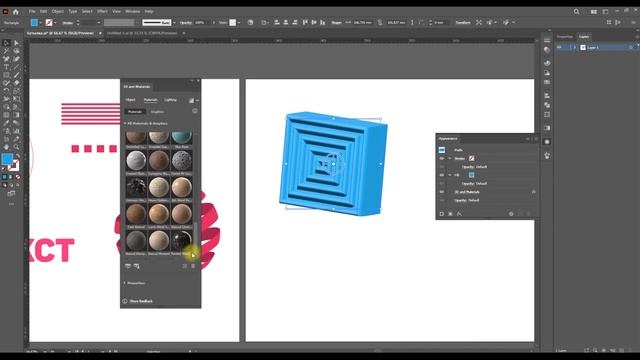Open the Add New Effect fx menu
Screen dimensions: 640x360
pyautogui.click(x=459, y=214)
